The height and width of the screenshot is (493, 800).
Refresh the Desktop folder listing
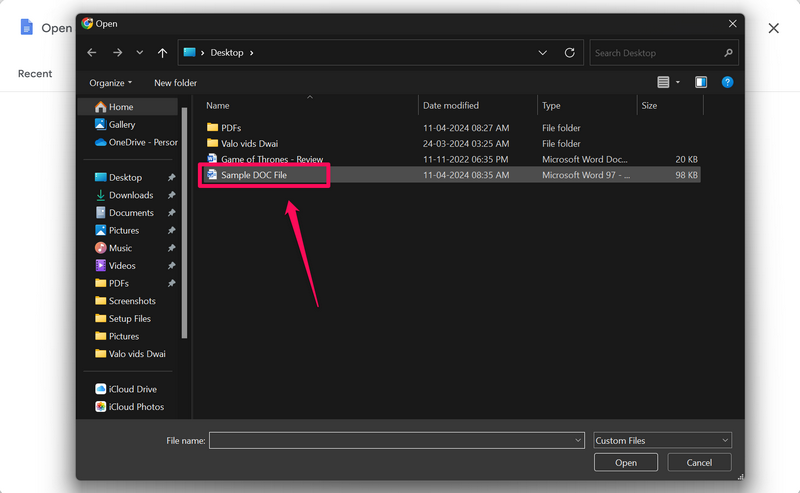click(x=570, y=53)
